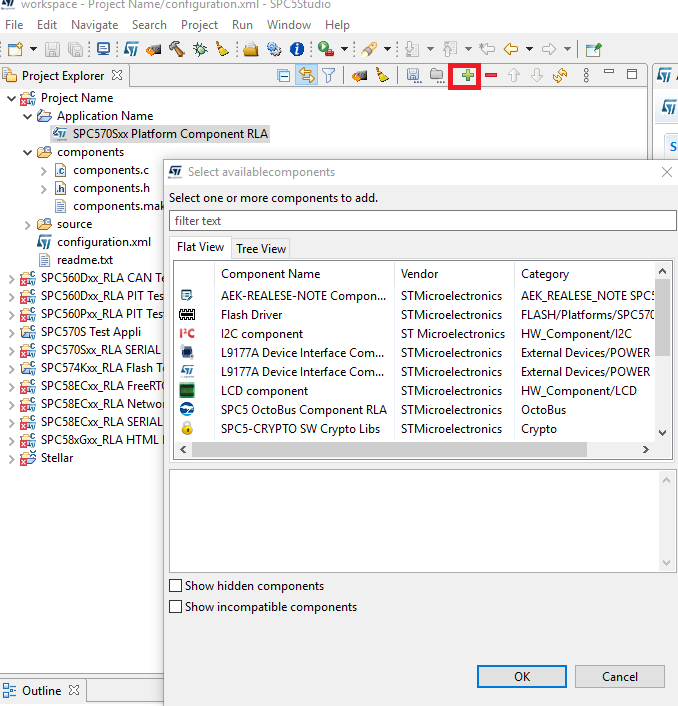This screenshot has width=678, height=706.
Task: Open the New wizard dropdown arrow
Action: [x=33, y=49]
